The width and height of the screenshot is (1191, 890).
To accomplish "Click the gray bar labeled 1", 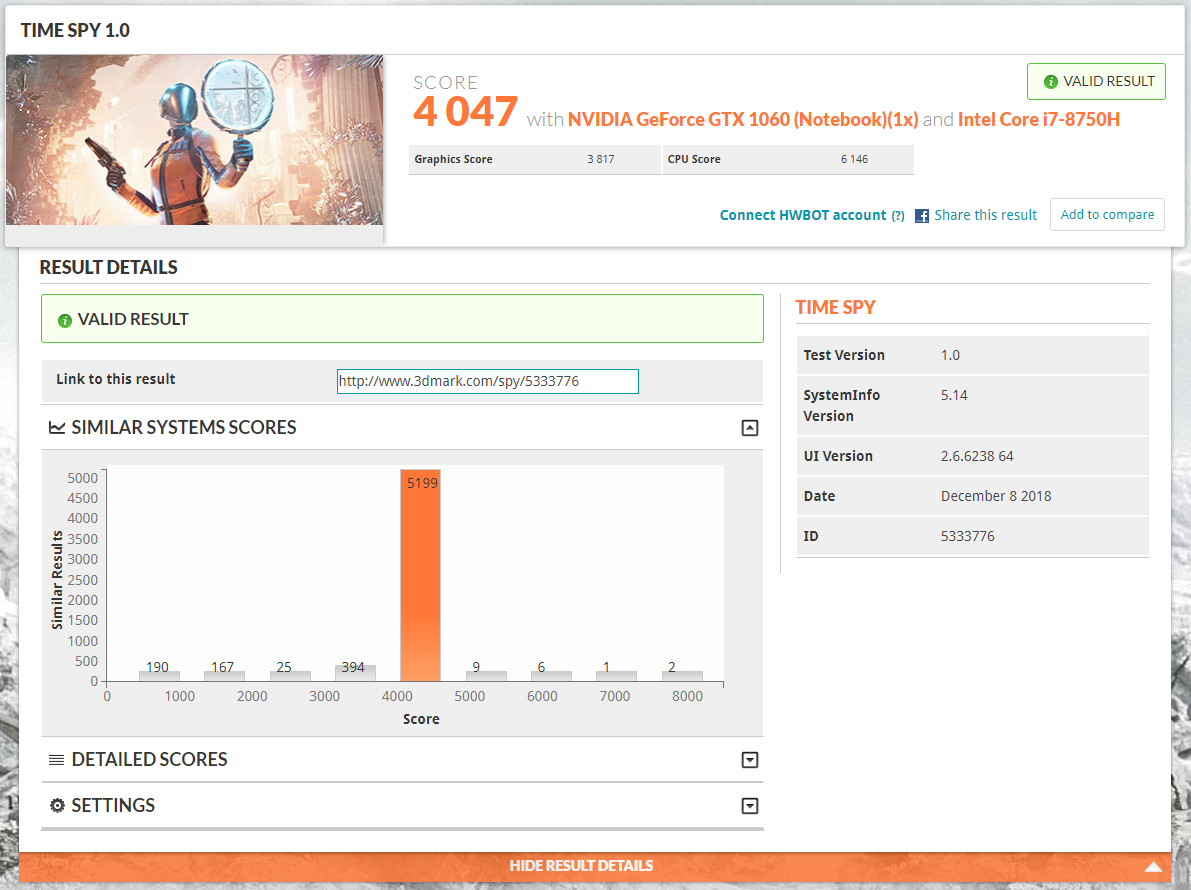I will click(617, 676).
